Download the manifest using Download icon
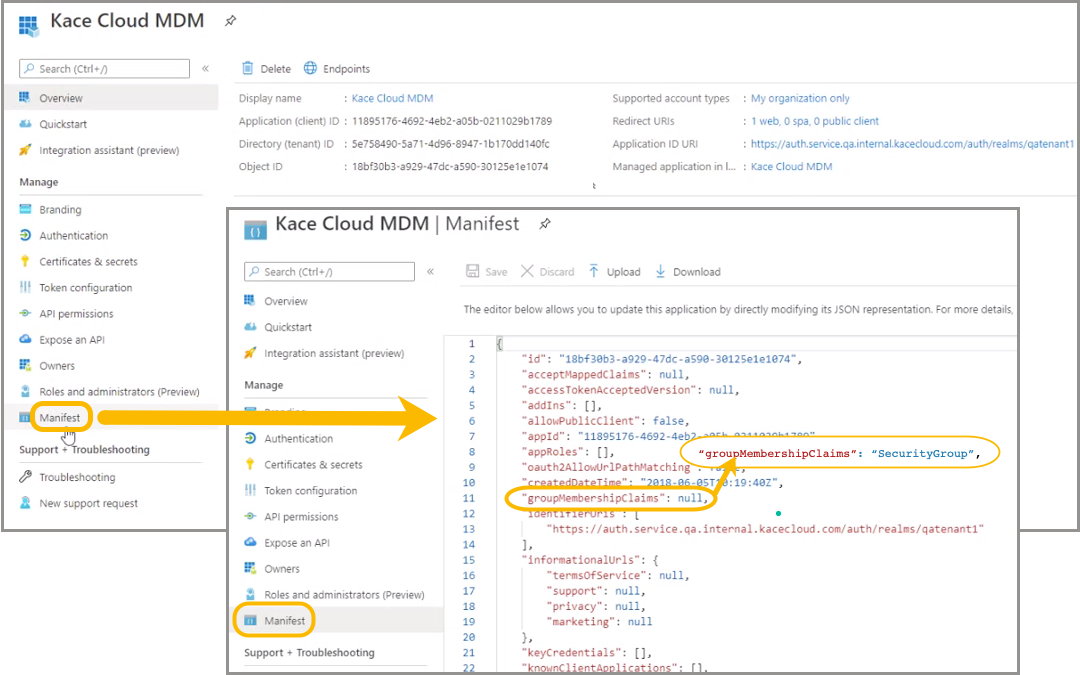 660,272
